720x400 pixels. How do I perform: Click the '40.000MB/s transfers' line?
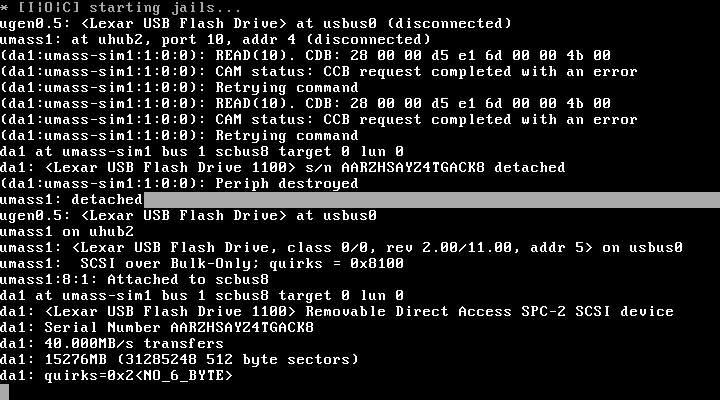(x=112, y=343)
